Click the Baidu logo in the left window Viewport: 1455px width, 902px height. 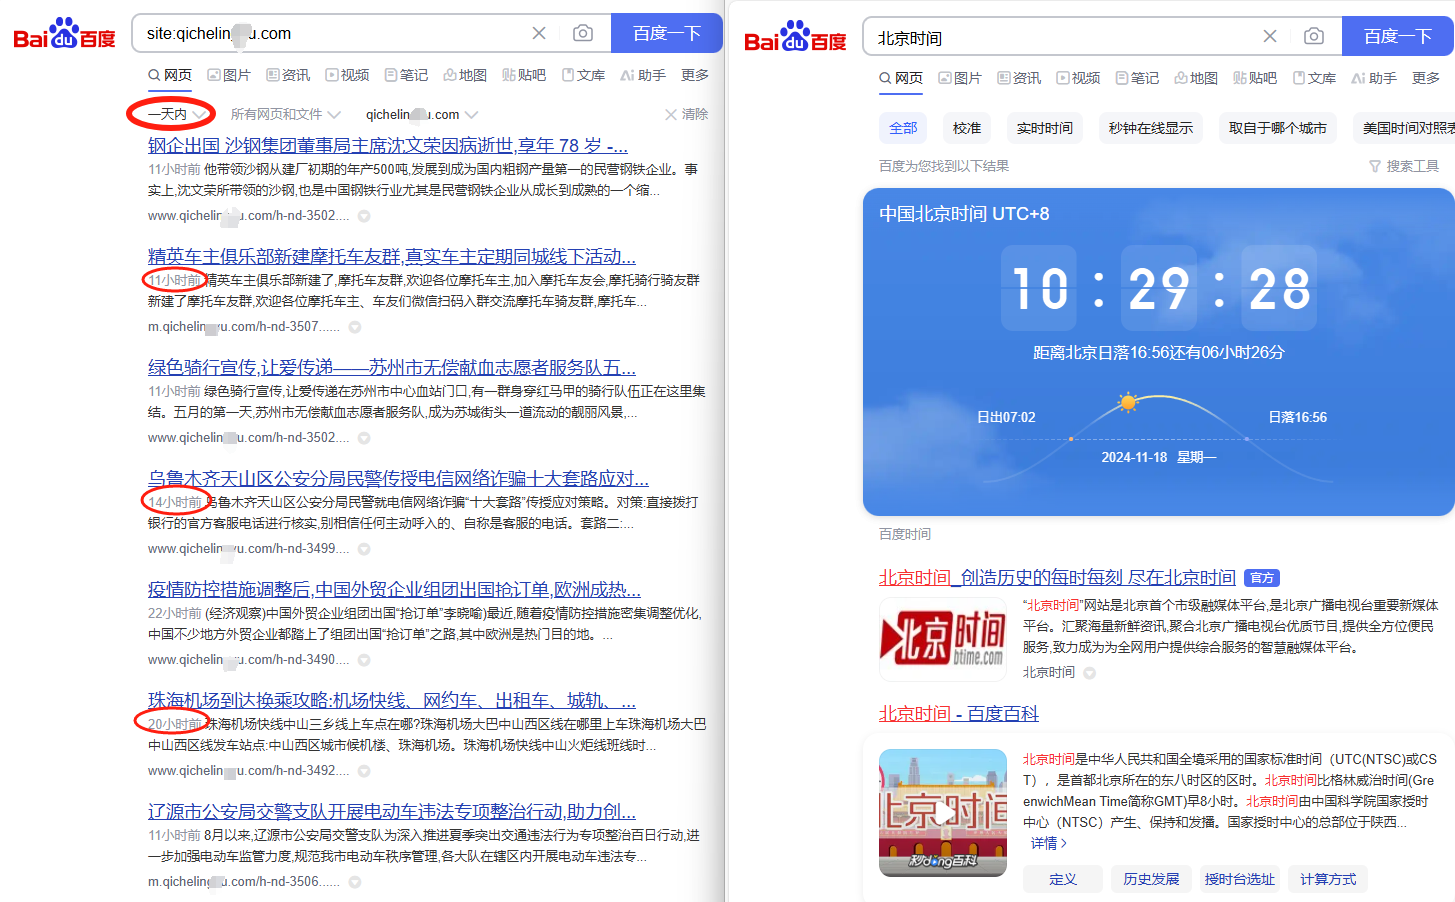pos(64,33)
